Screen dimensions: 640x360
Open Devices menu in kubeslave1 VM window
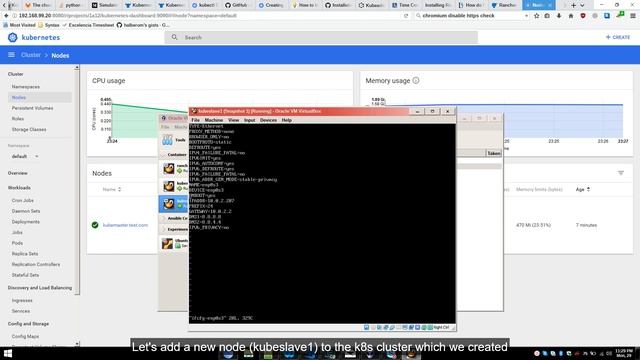[x=268, y=120]
